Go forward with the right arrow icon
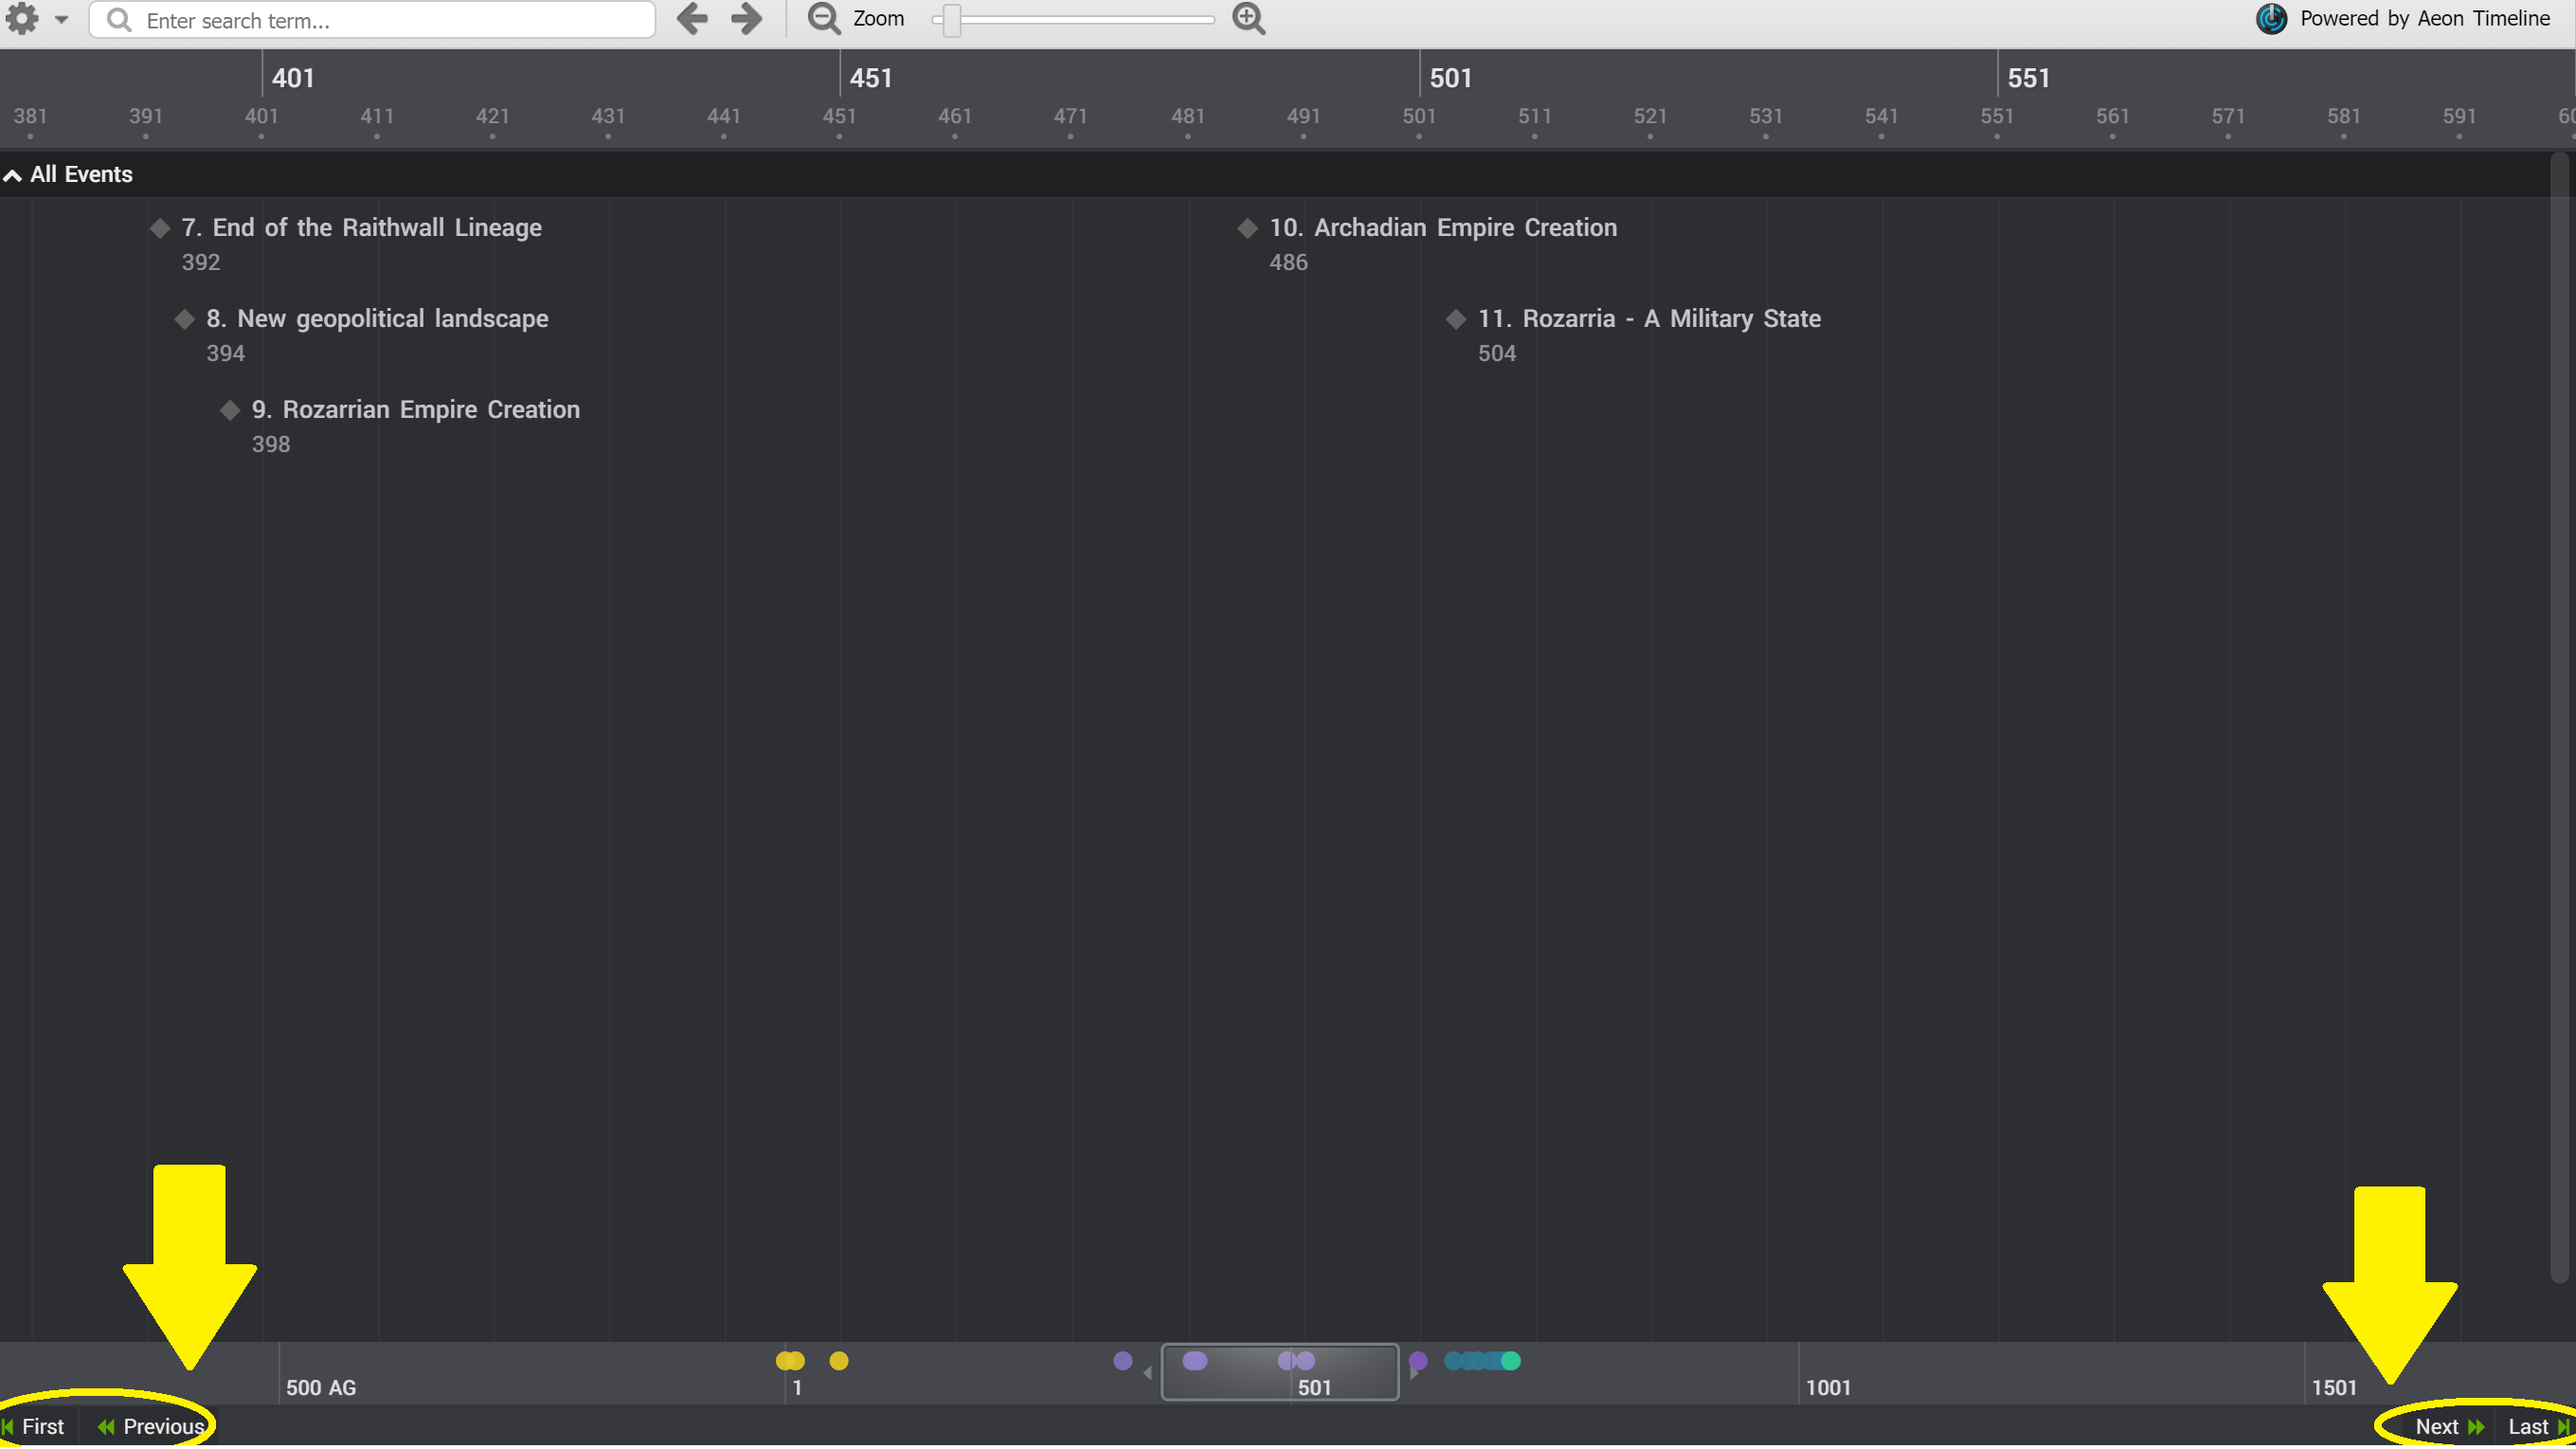Screen dimensions: 2576x1449 (747, 18)
